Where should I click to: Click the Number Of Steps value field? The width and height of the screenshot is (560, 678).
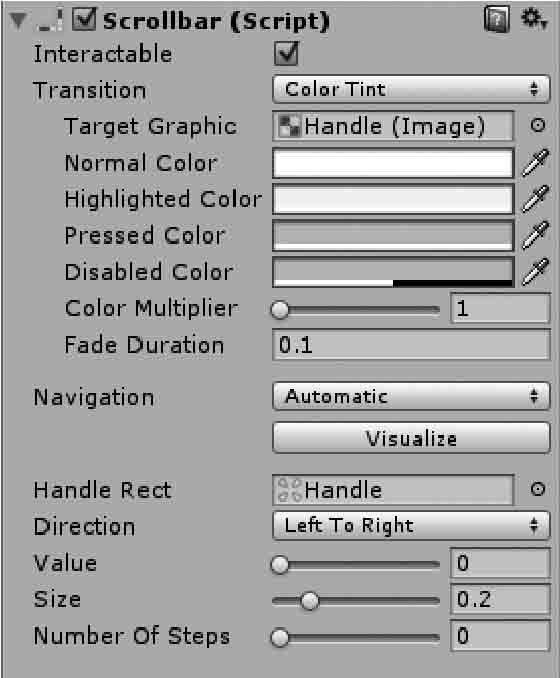pos(500,636)
